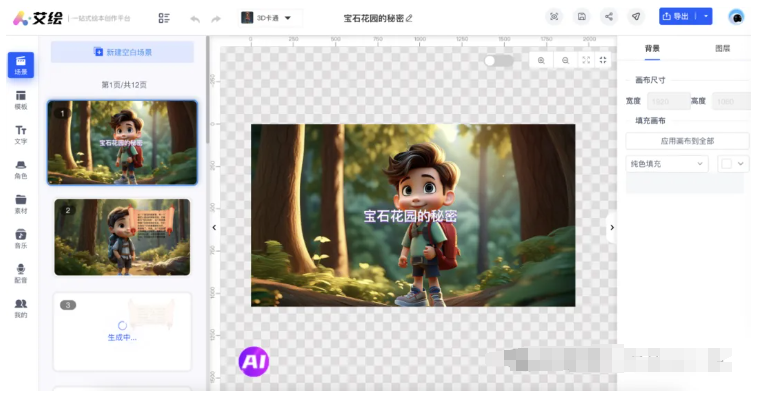Edit the title 宝石花园的秘密 pencil icon
Image resolution: width=761 pixels, height=394 pixels.
point(409,18)
